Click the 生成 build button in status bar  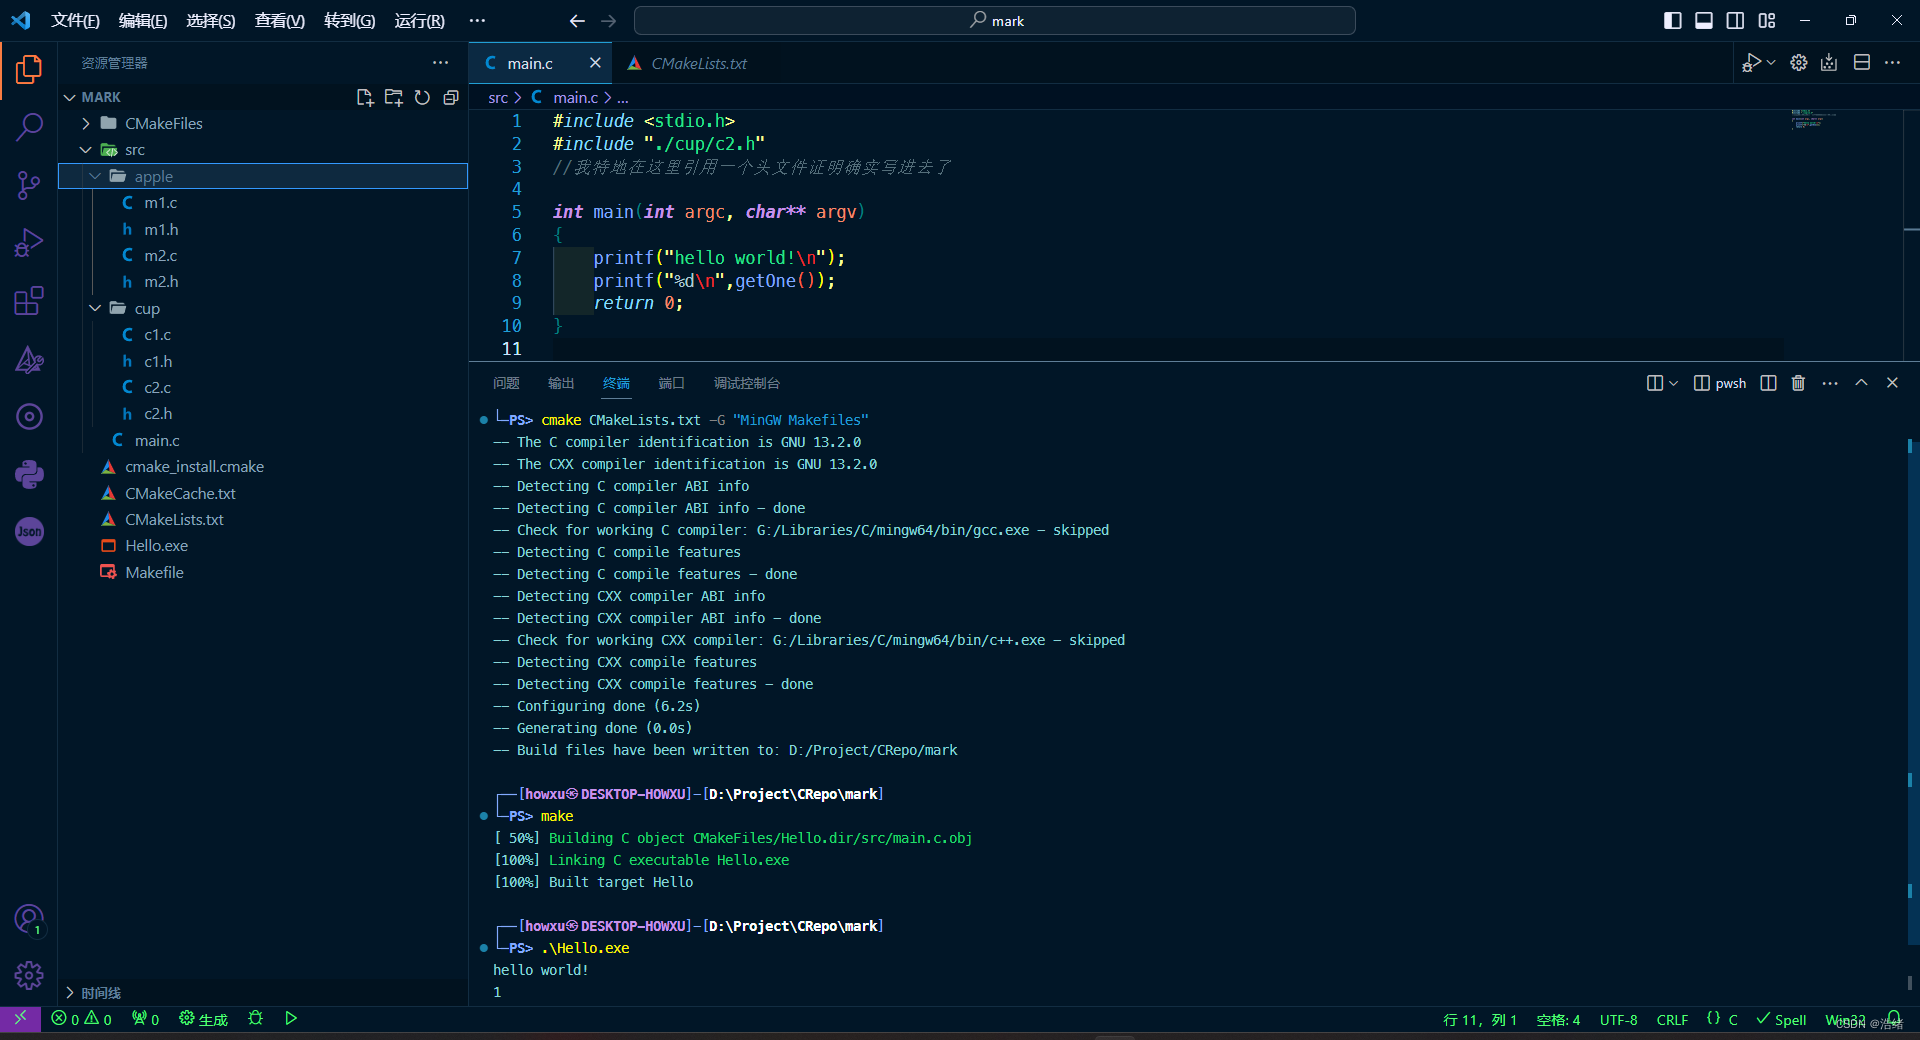click(204, 1019)
